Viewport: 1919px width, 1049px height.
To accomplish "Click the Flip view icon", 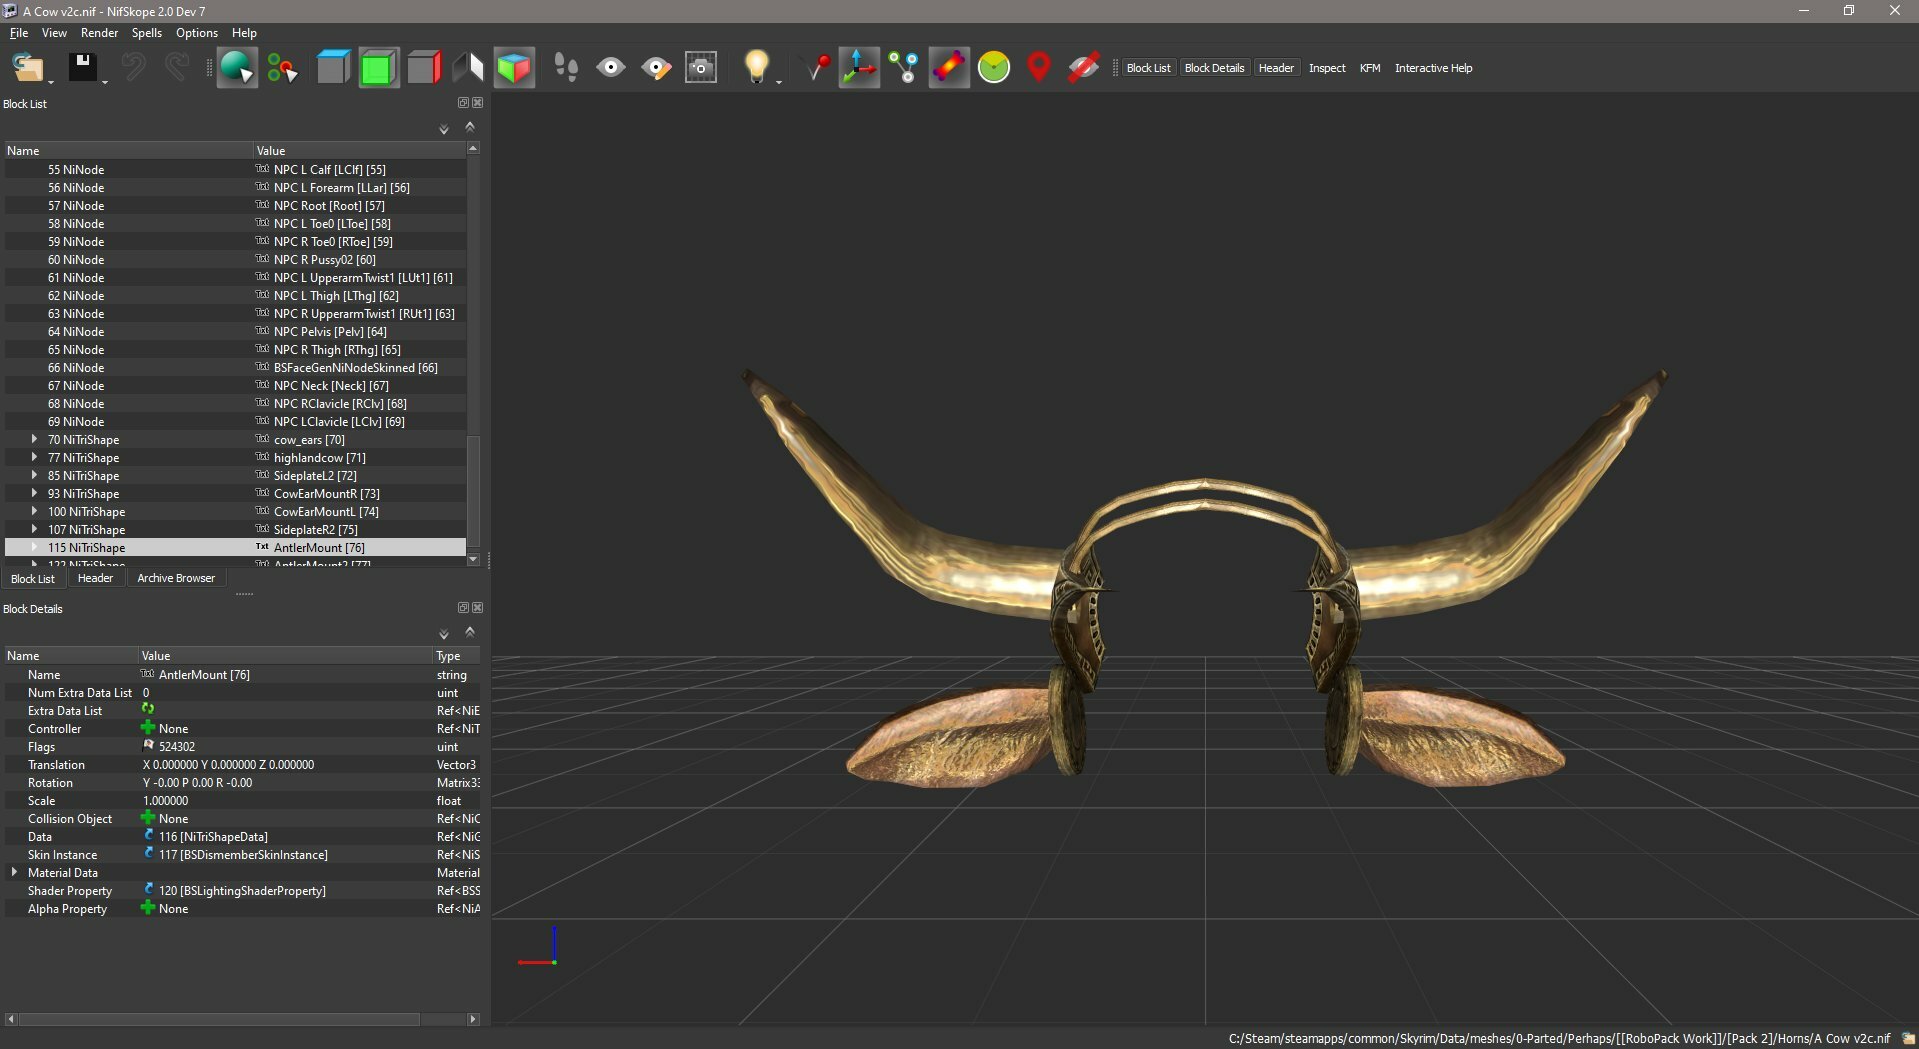I will coord(468,68).
